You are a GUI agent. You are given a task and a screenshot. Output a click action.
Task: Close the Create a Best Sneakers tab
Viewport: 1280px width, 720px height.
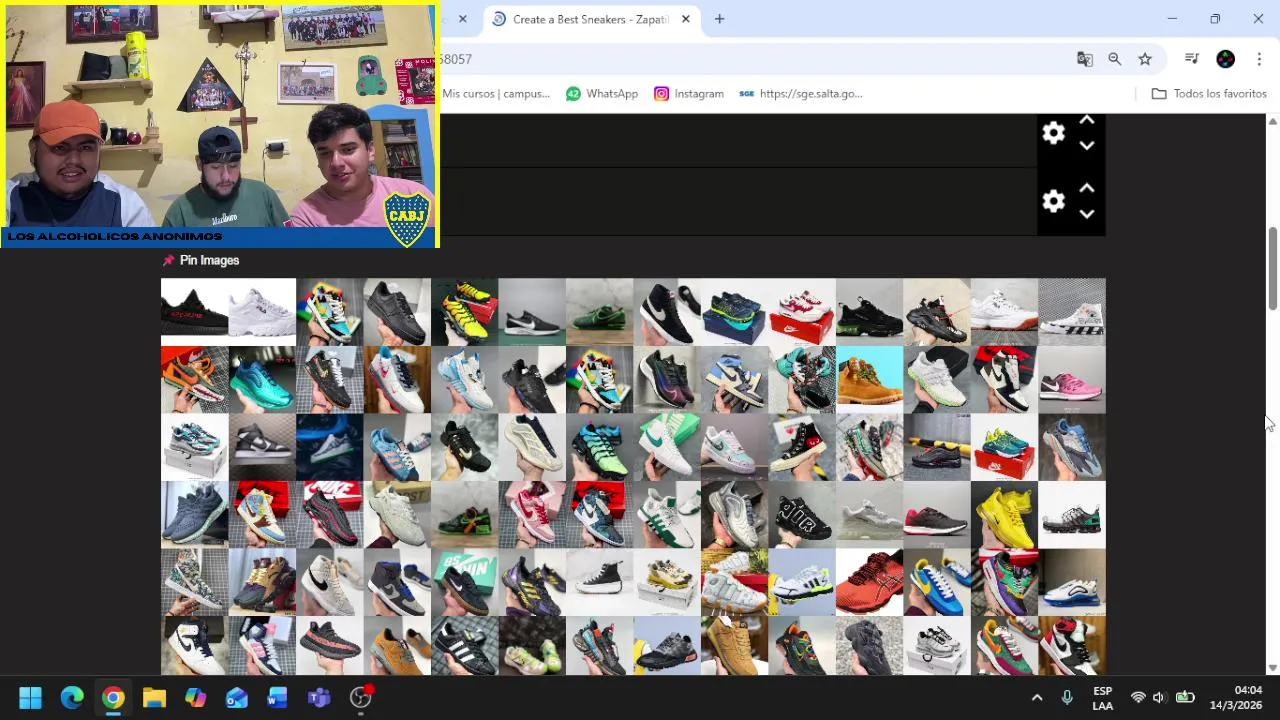point(686,19)
